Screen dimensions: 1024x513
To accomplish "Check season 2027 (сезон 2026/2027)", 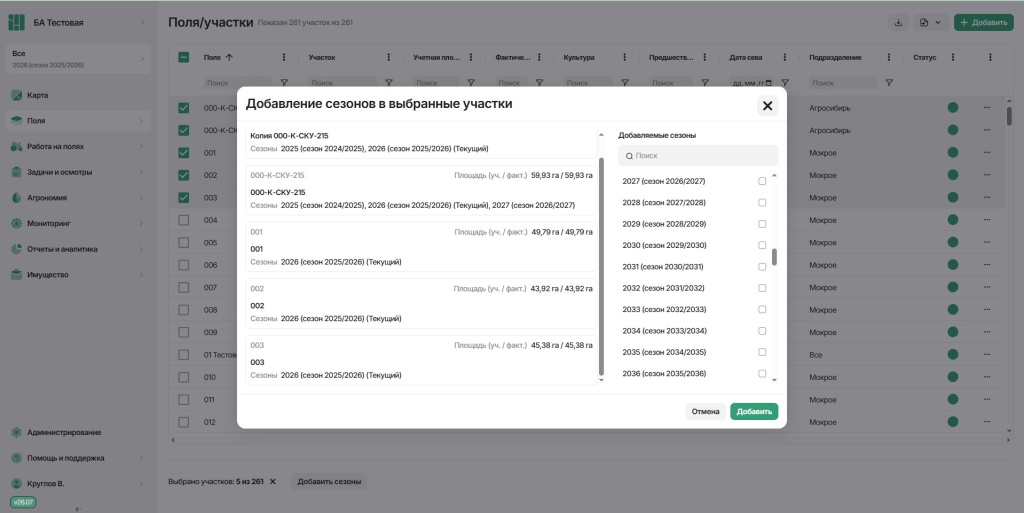I will [x=762, y=181].
